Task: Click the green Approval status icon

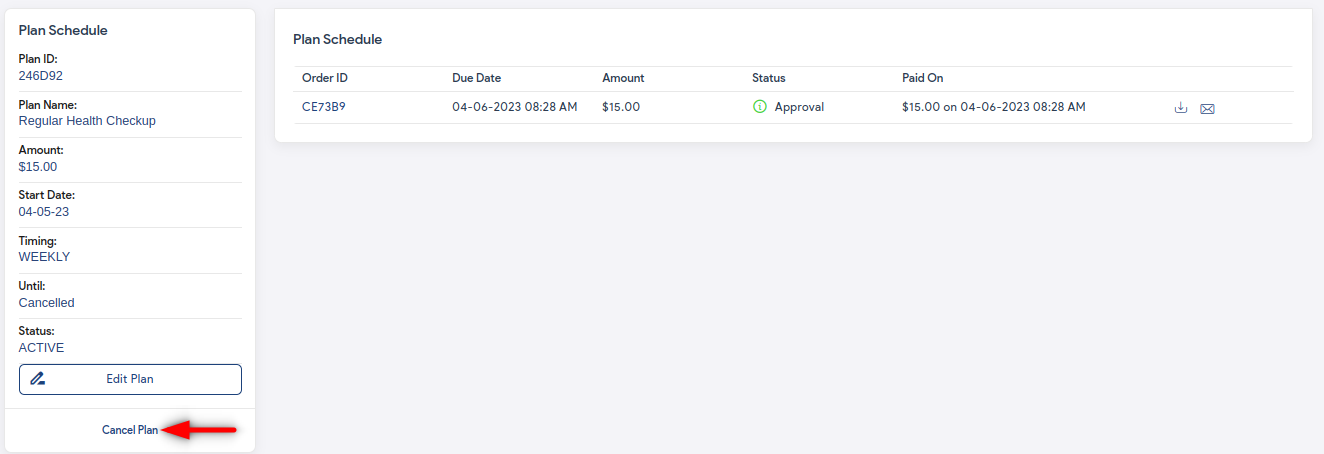Action: point(759,107)
